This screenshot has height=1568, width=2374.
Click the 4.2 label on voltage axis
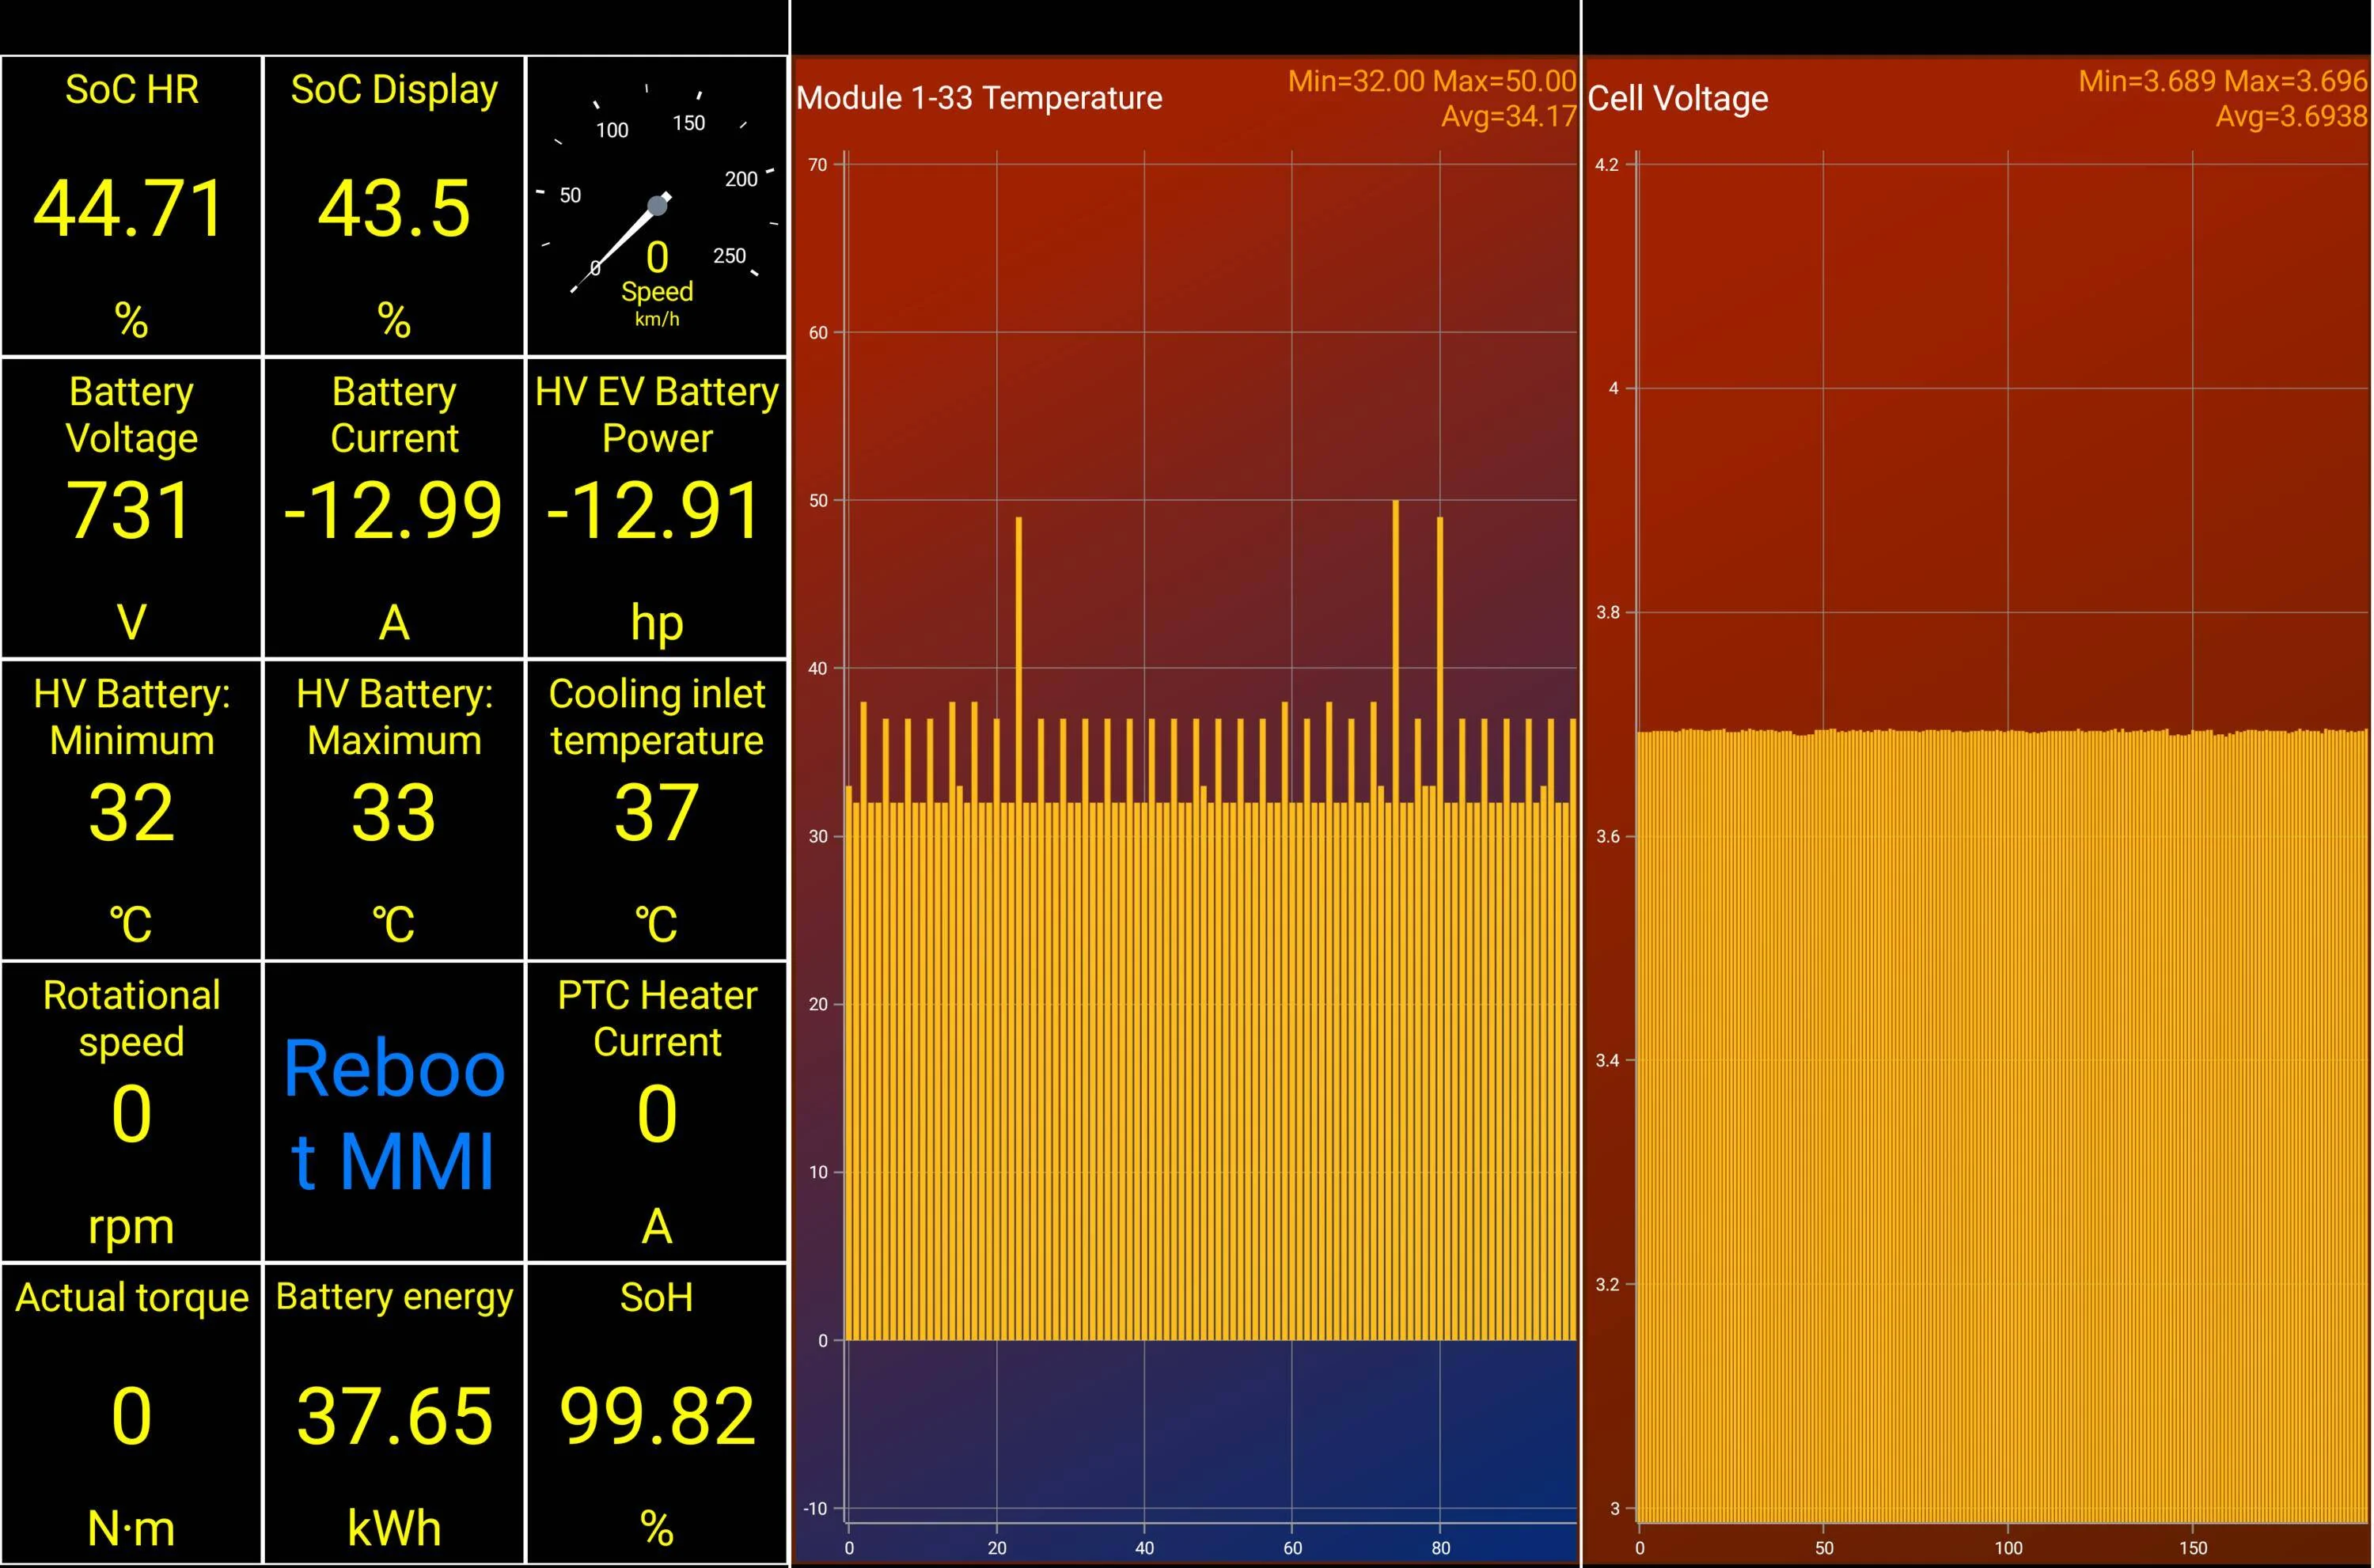[x=1606, y=164]
